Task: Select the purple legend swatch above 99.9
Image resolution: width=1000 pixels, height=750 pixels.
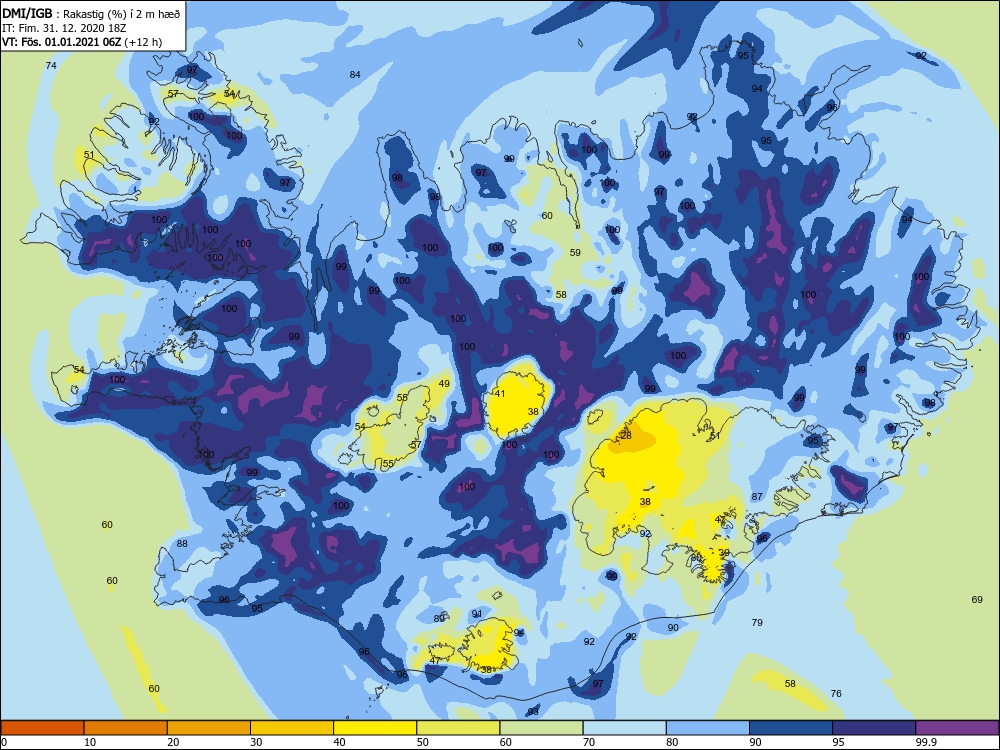Action: coord(957,728)
